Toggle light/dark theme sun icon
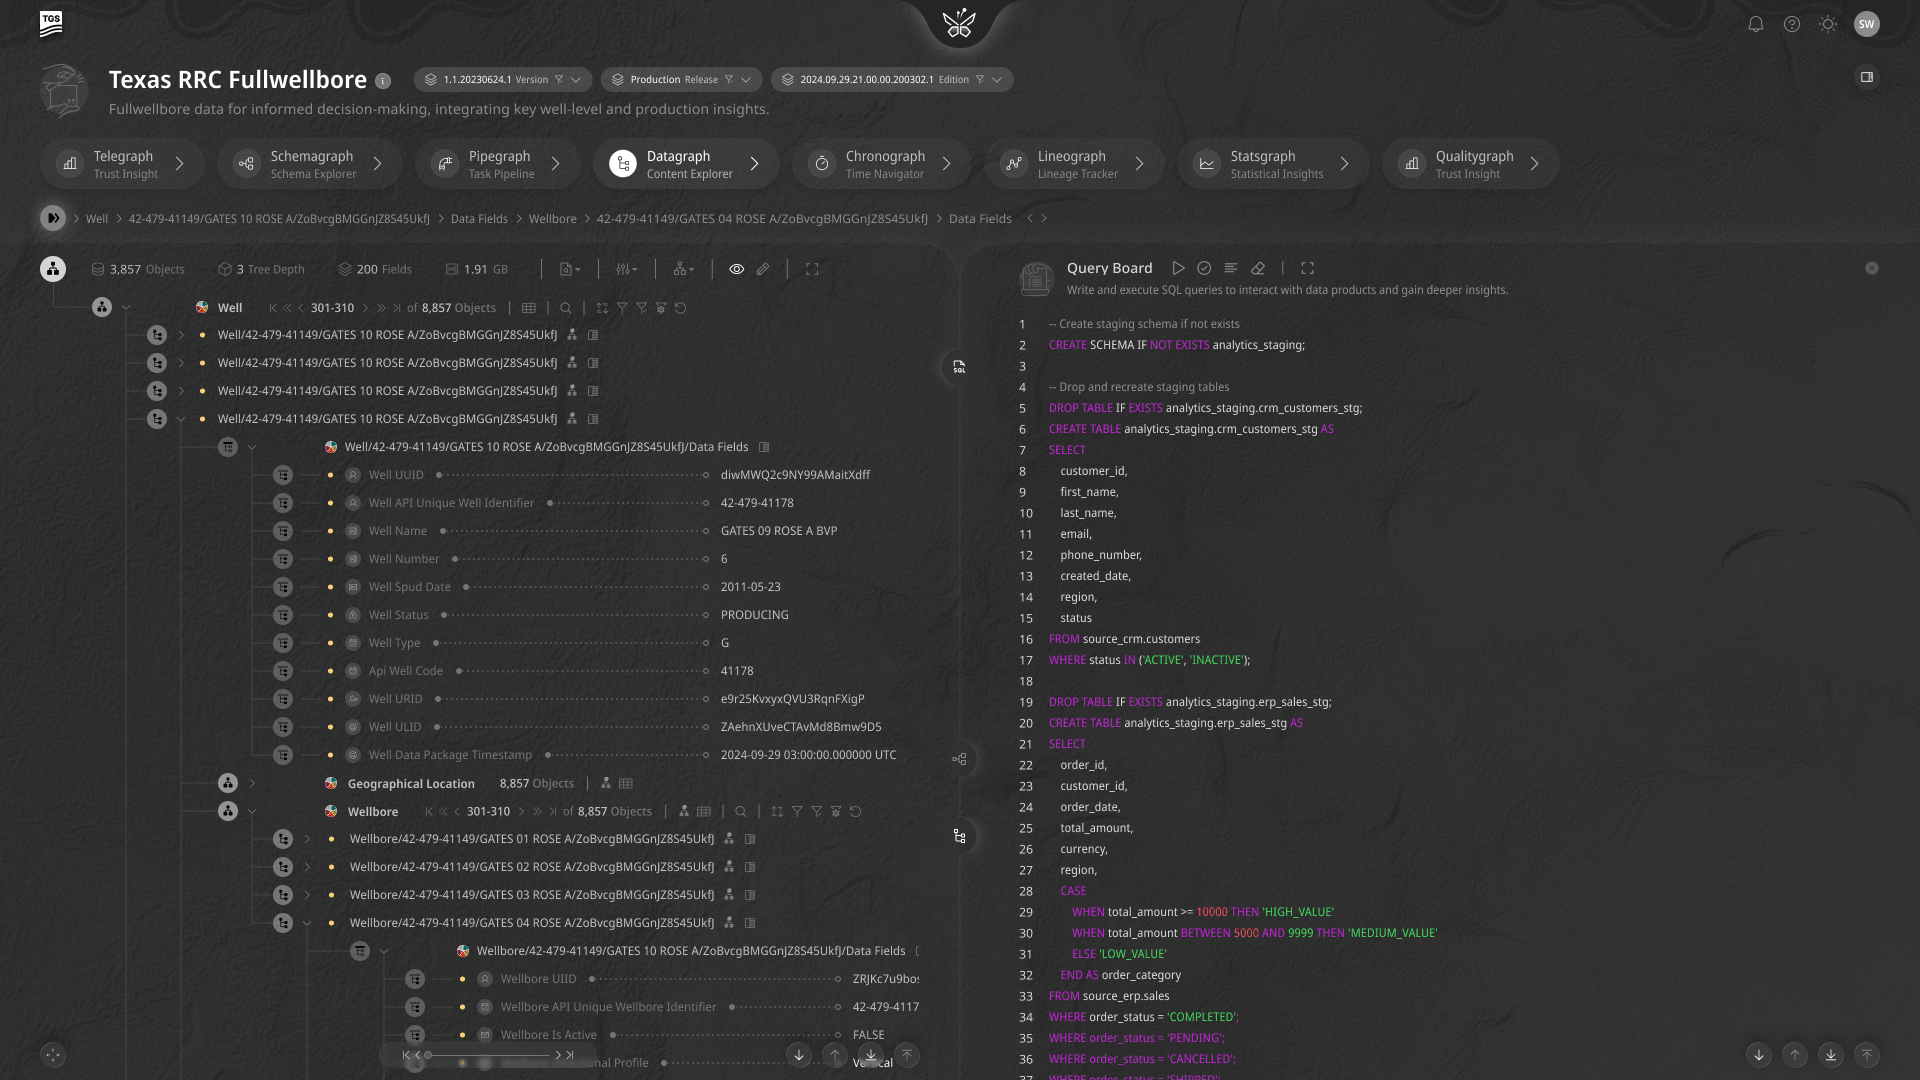Screen dimensions: 1920x1080 1828,24
